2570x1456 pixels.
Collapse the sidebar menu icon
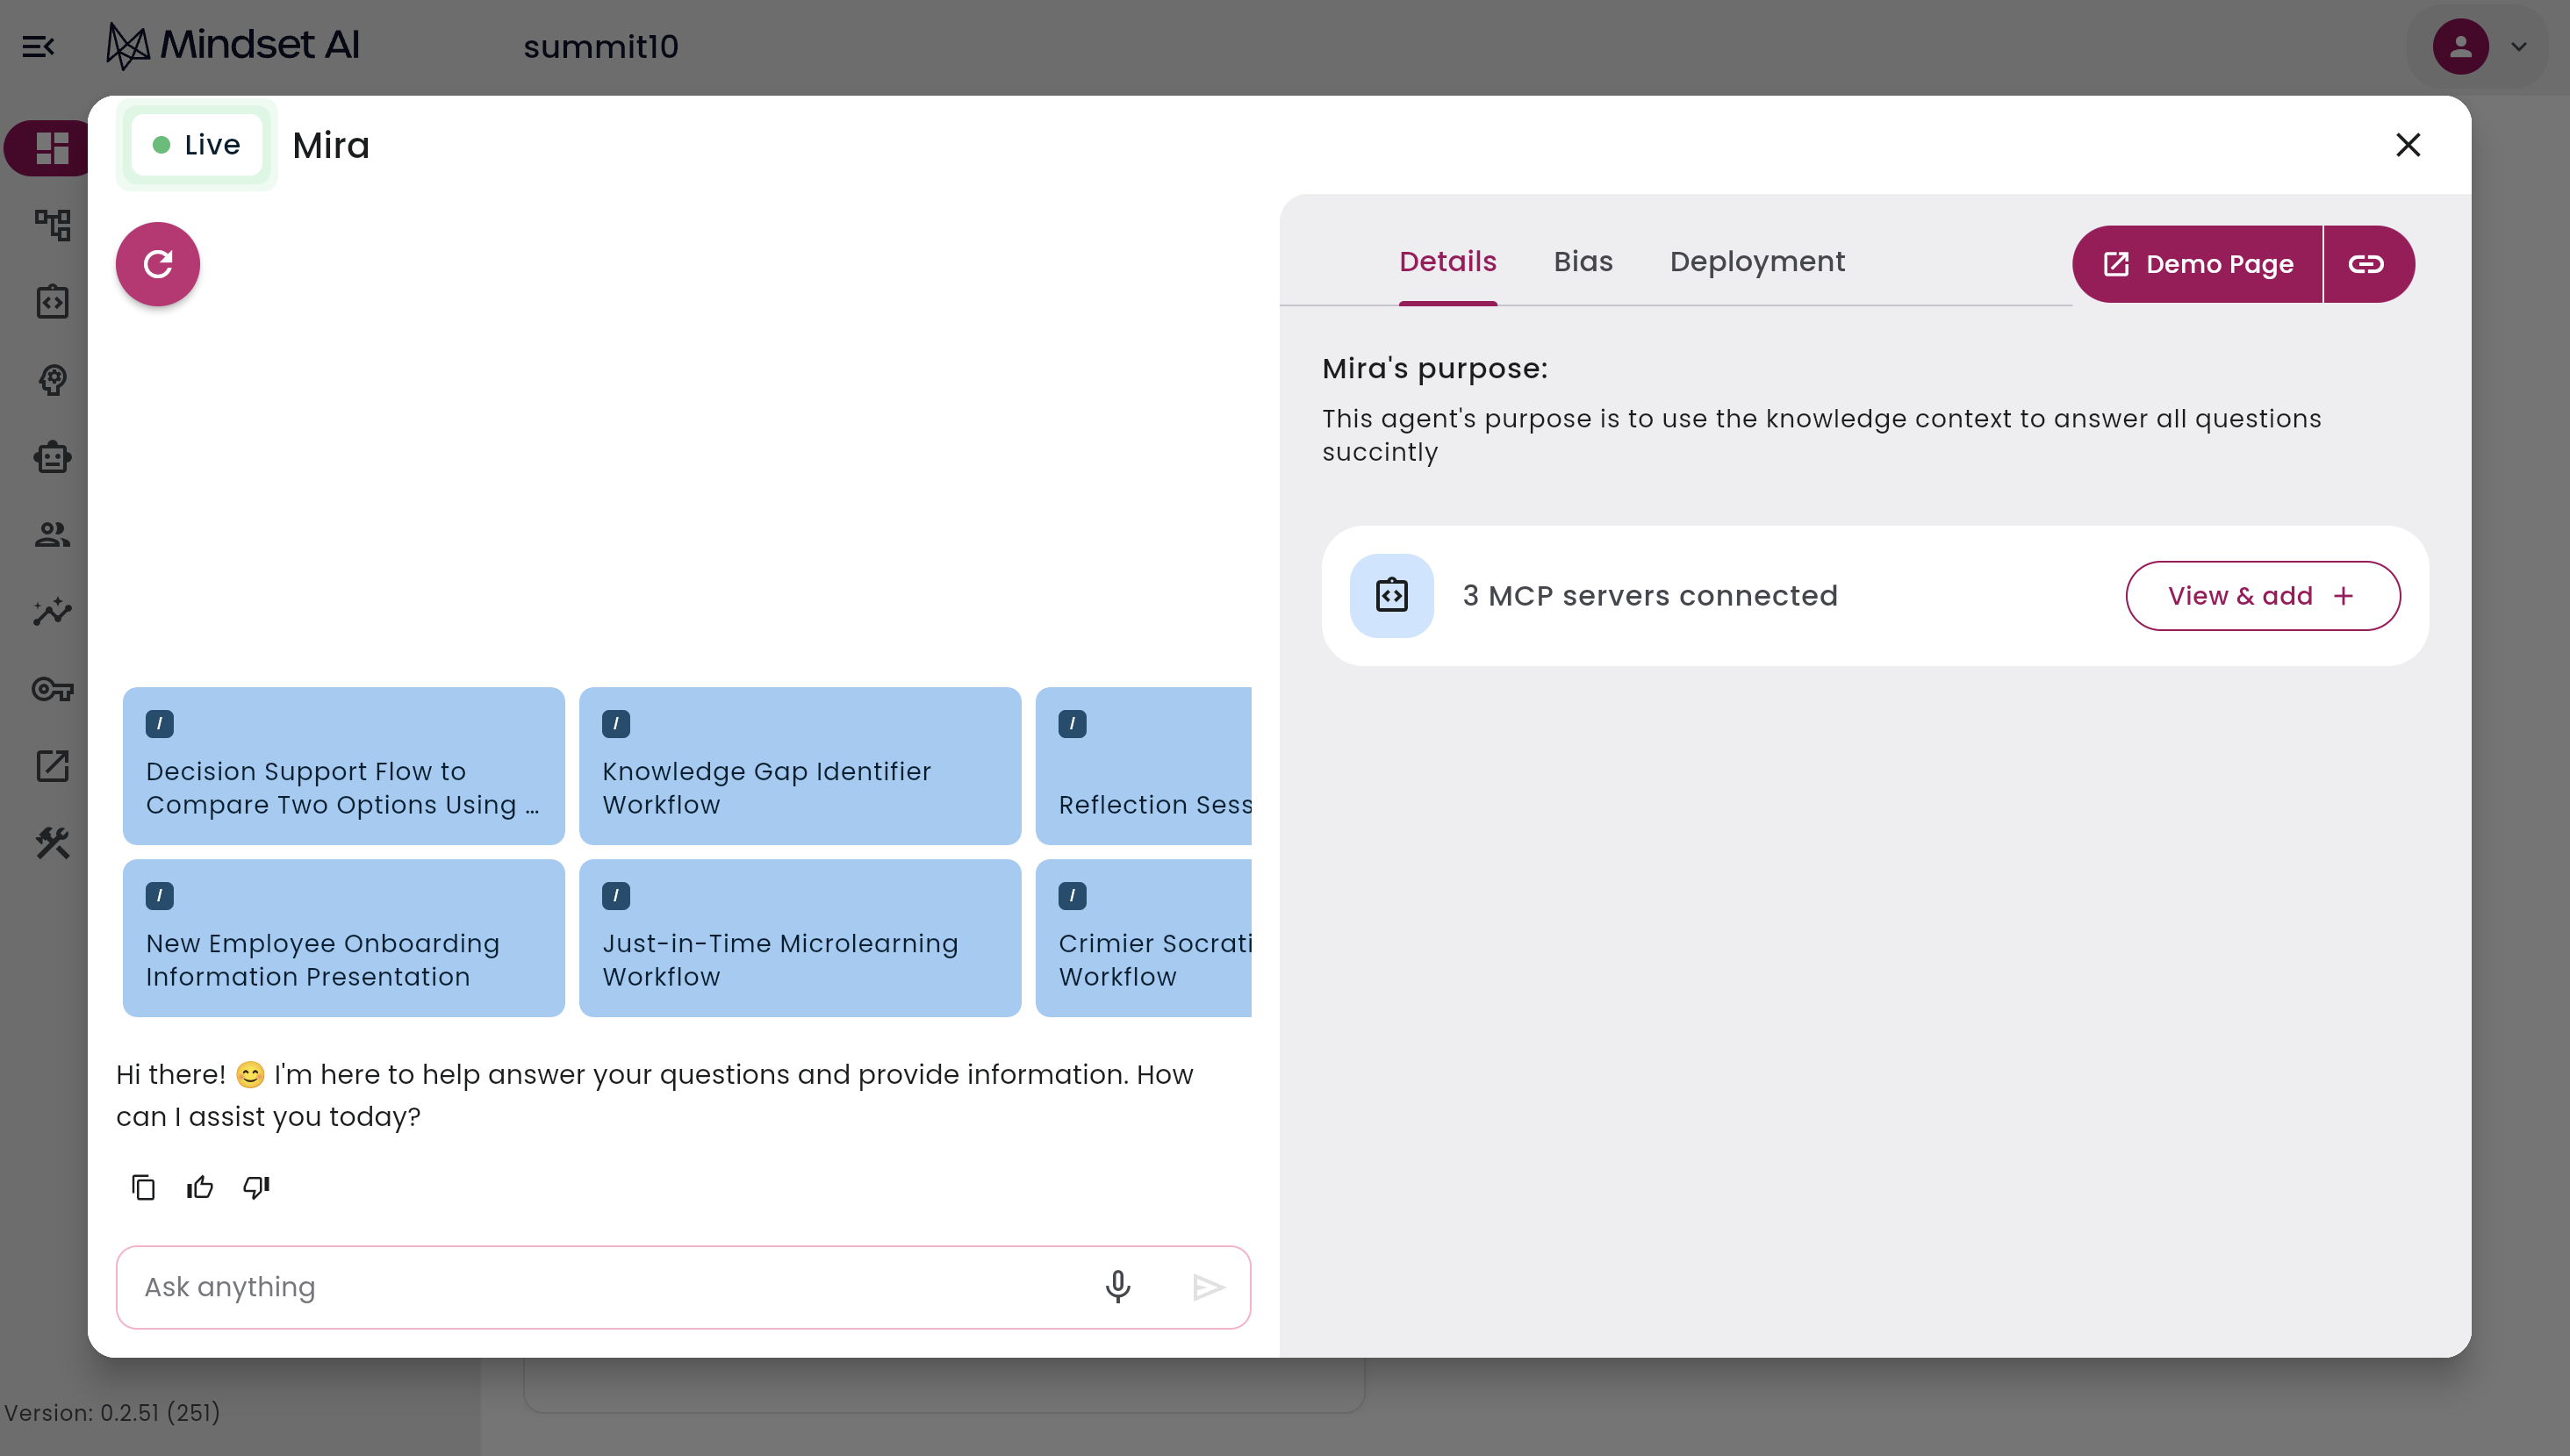[38, 46]
